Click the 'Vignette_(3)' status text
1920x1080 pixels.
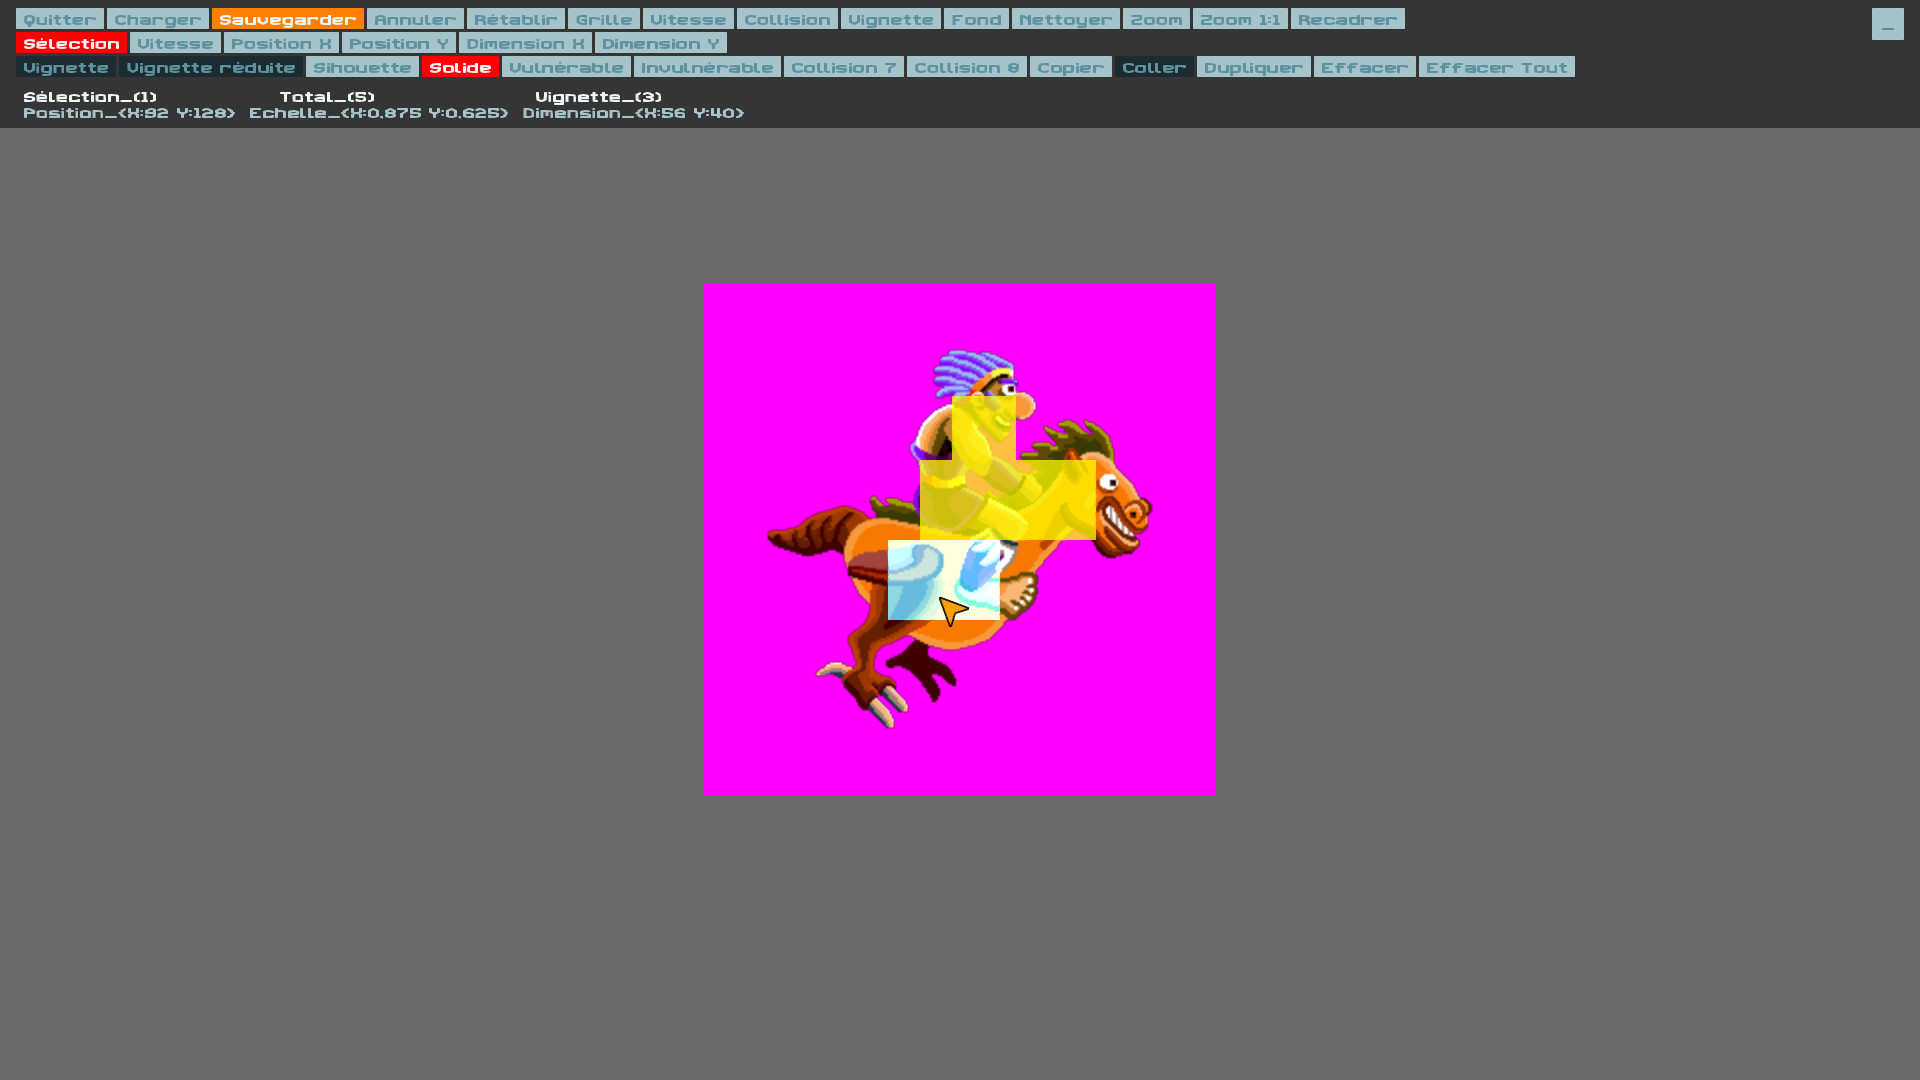click(x=599, y=97)
